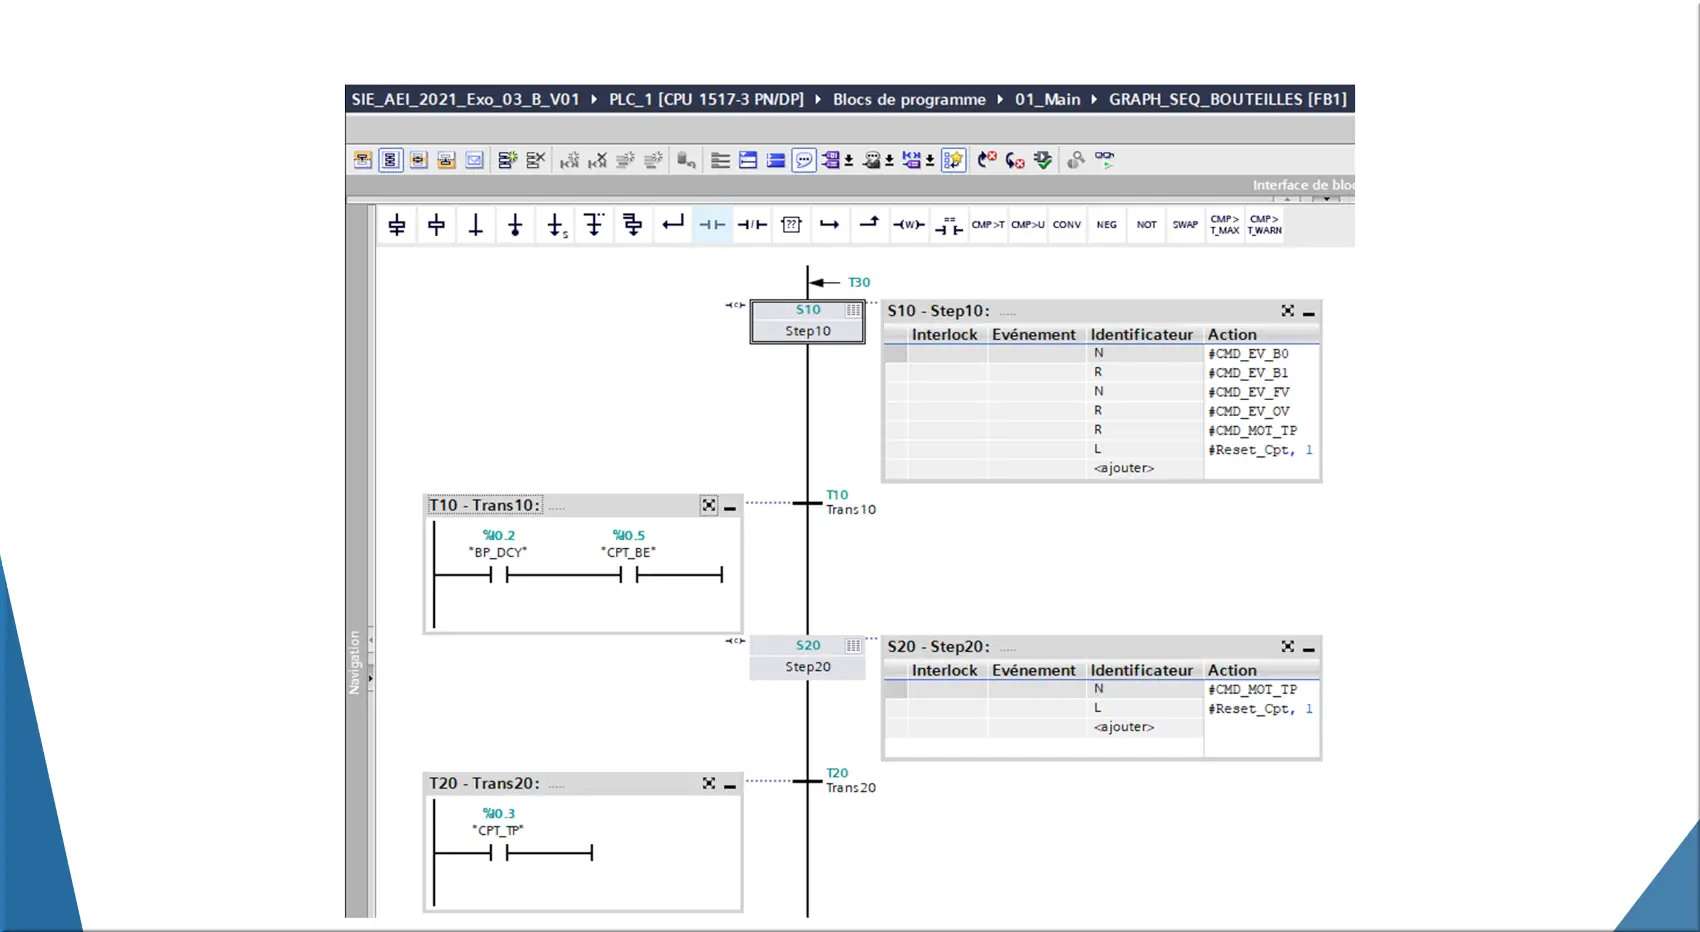Collapse the T20 - Trans20 panel
1700x932 pixels.
point(730,786)
